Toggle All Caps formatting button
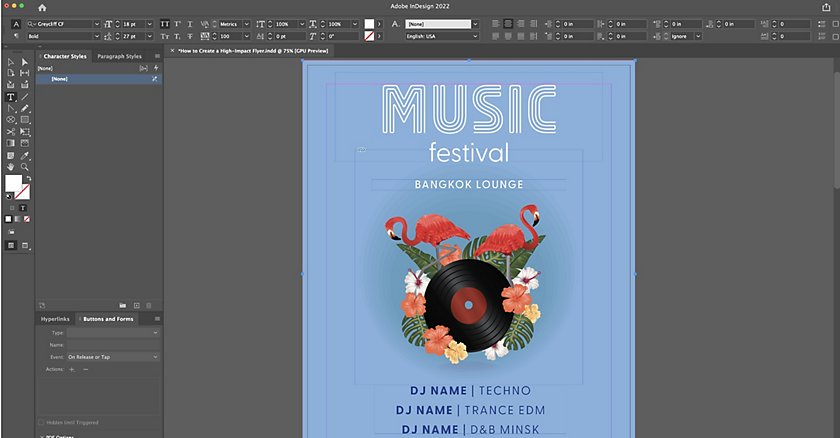Image resolution: width=840 pixels, height=438 pixels. pyautogui.click(x=165, y=24)
